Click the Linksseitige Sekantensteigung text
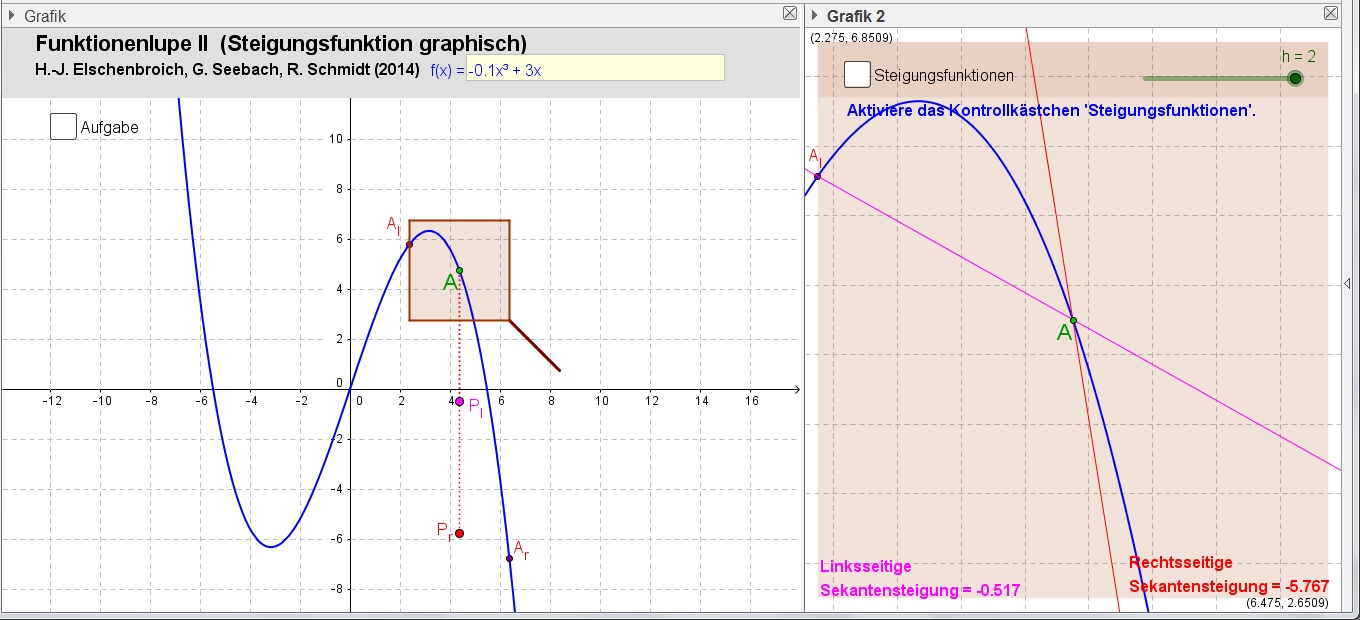The width and height of the screenshot is (1360, 620). (x=919, y=579)
